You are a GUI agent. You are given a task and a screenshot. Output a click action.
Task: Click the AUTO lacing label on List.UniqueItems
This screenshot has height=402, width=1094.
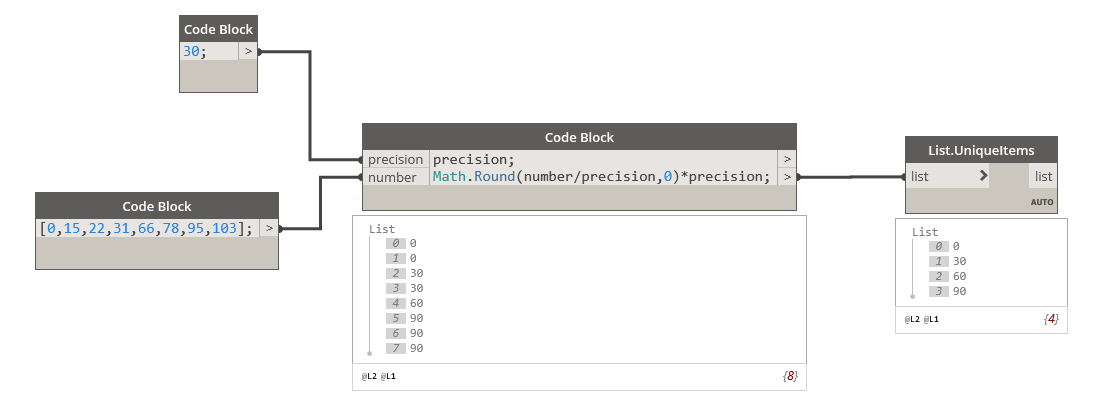click(1041, 202)
